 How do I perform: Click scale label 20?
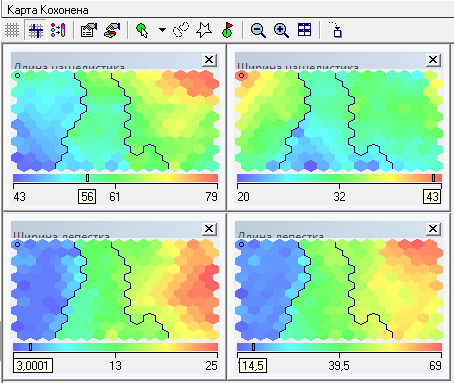pyautogui.click(x=243, y=197)
